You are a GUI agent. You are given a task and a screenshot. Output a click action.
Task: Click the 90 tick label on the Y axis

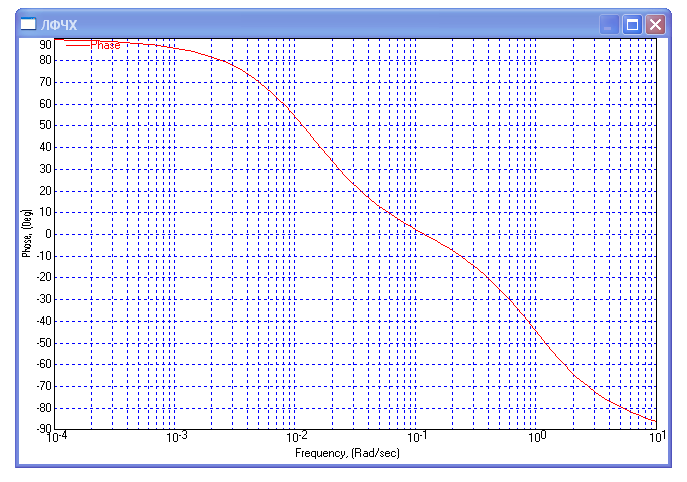coord(45,45)
